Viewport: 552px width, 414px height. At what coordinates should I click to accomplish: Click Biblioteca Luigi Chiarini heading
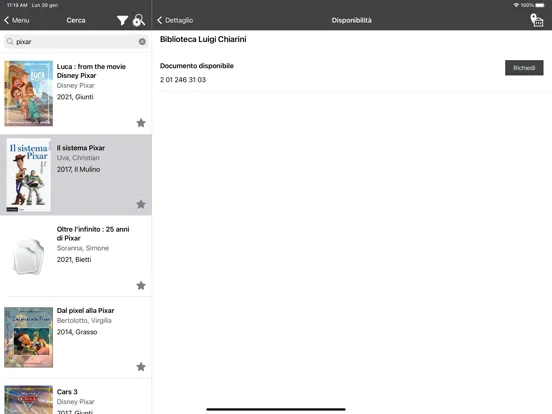pos(203,39)
